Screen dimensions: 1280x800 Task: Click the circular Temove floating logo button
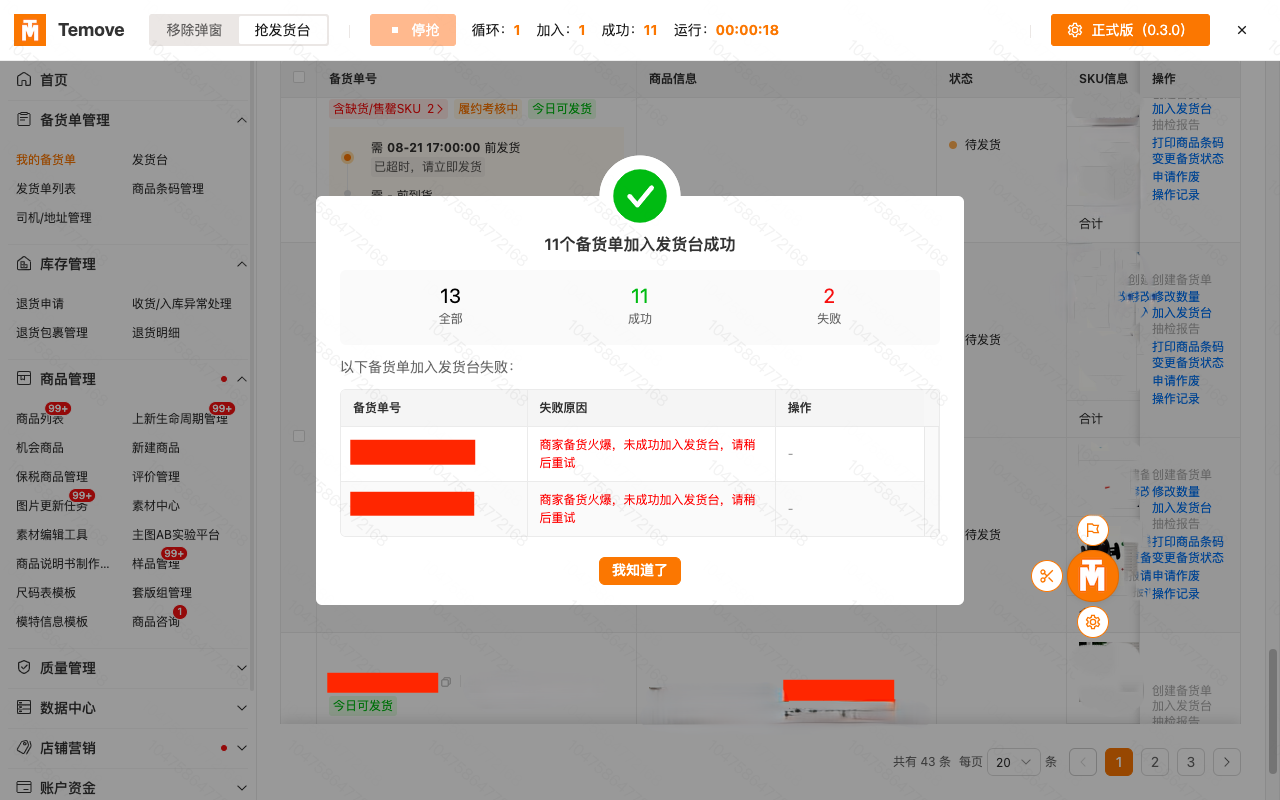[1093, 576]
